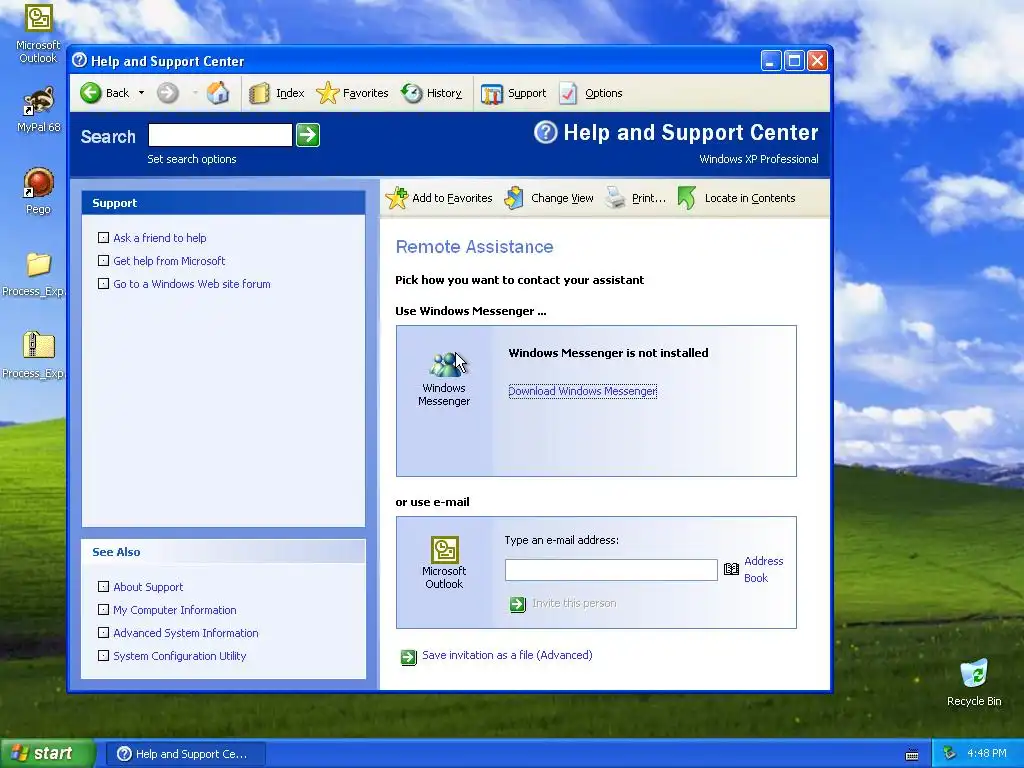Open the Start menu
Viewport: 1024px width, 768px height.
click(48, 753)
